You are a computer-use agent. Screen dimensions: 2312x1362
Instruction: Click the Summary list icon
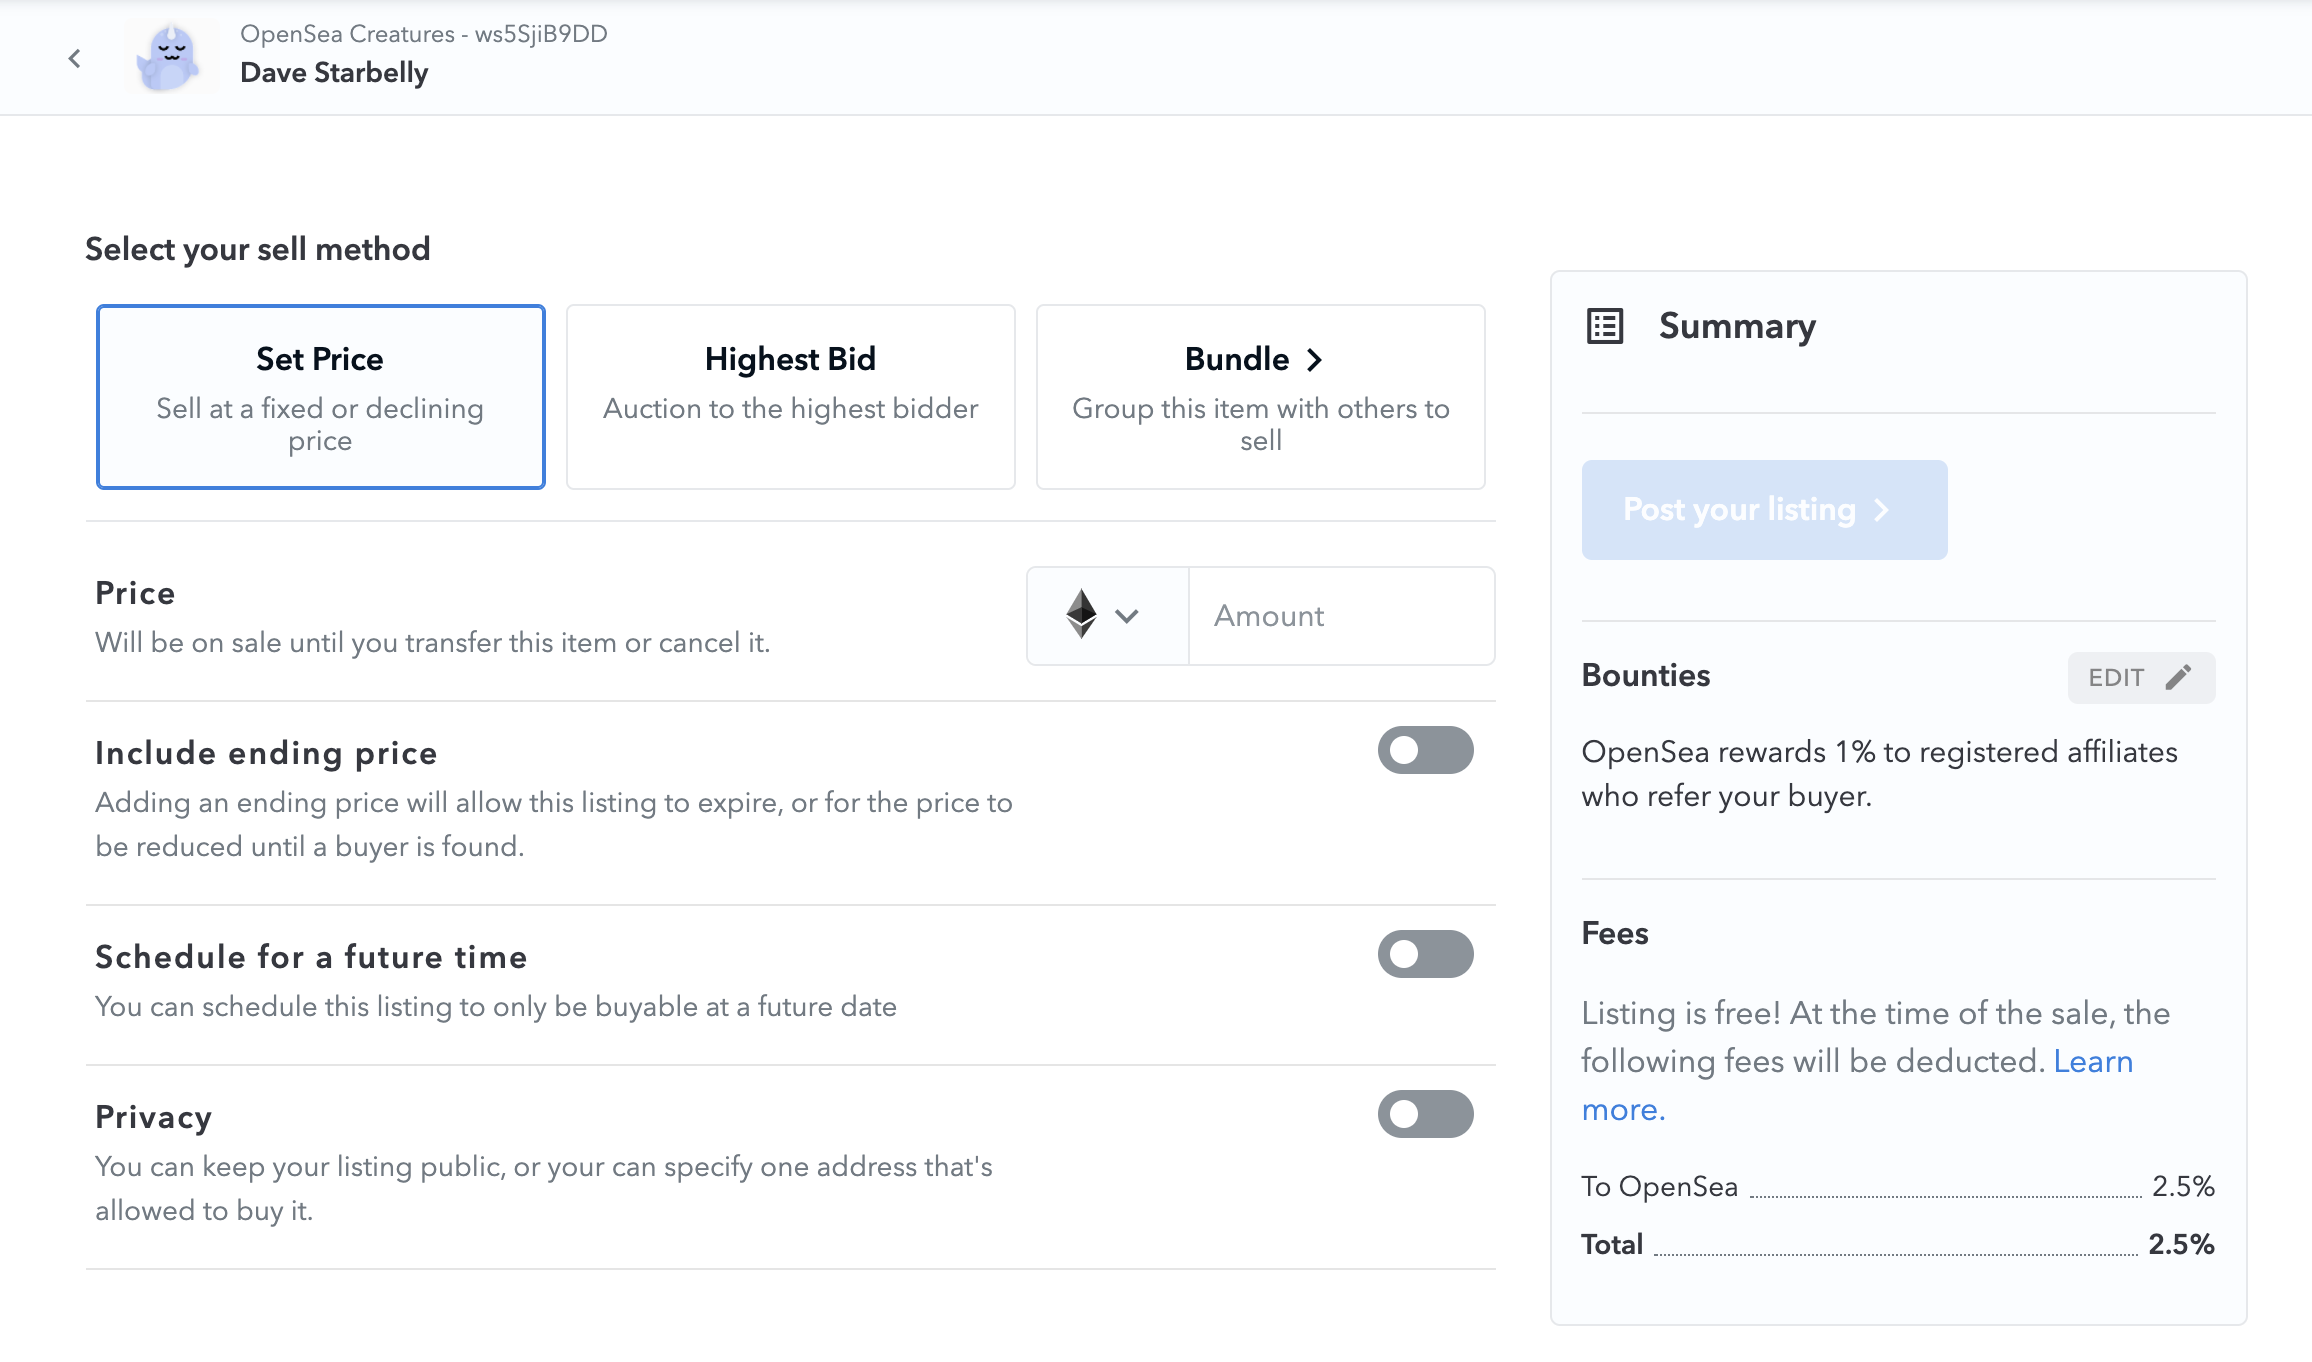point(1605,326)
